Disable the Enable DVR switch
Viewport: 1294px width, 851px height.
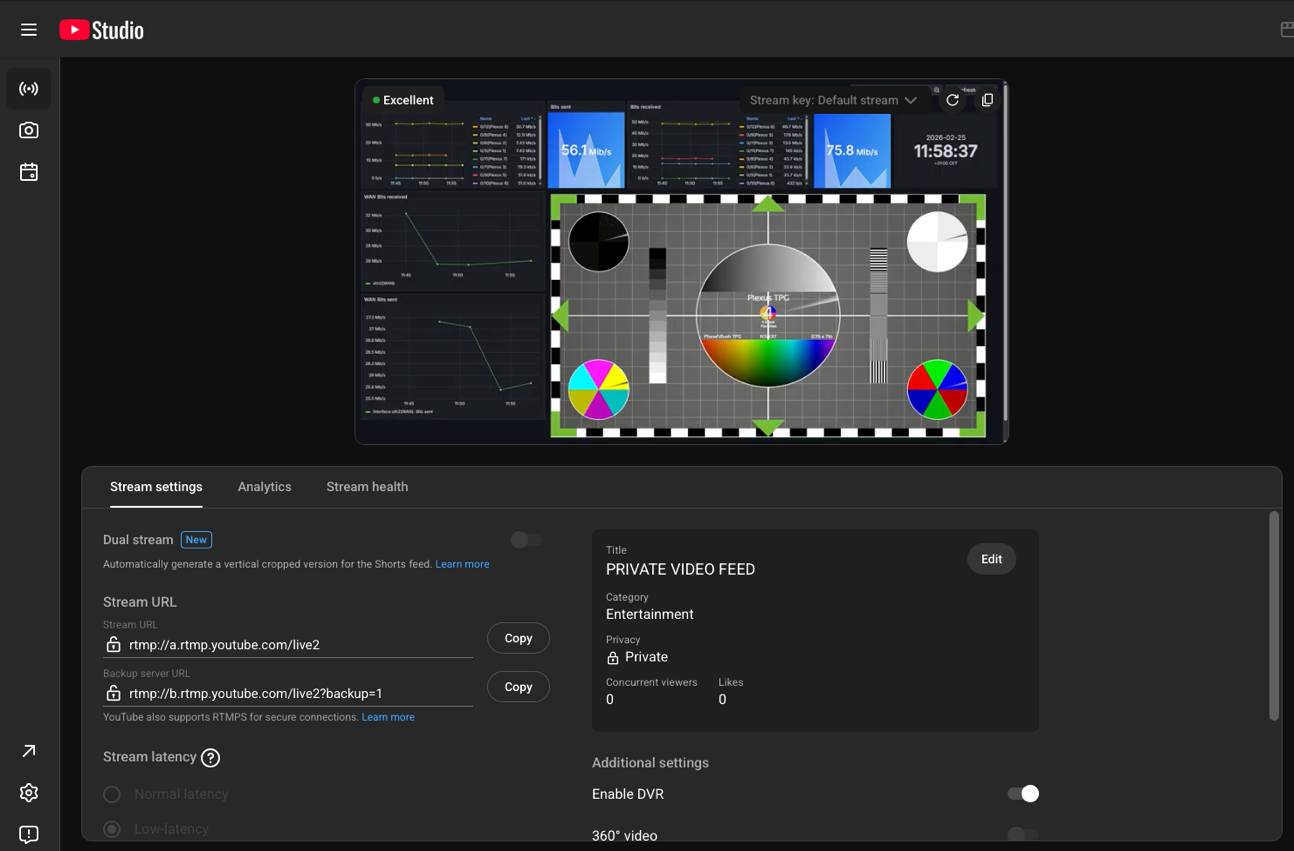tap(1023, 794)
